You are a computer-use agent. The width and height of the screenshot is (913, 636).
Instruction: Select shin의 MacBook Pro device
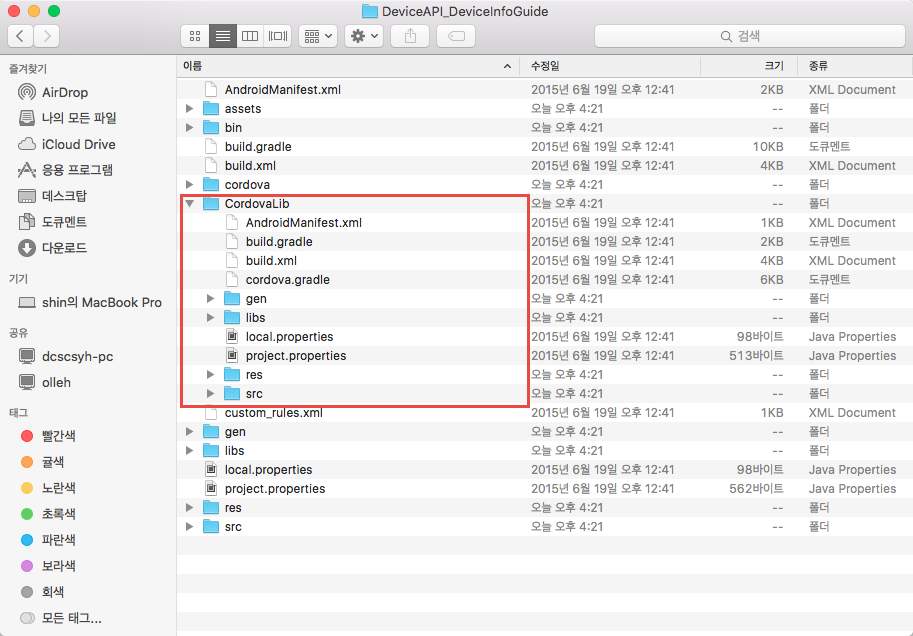click(x=101, y=302)
